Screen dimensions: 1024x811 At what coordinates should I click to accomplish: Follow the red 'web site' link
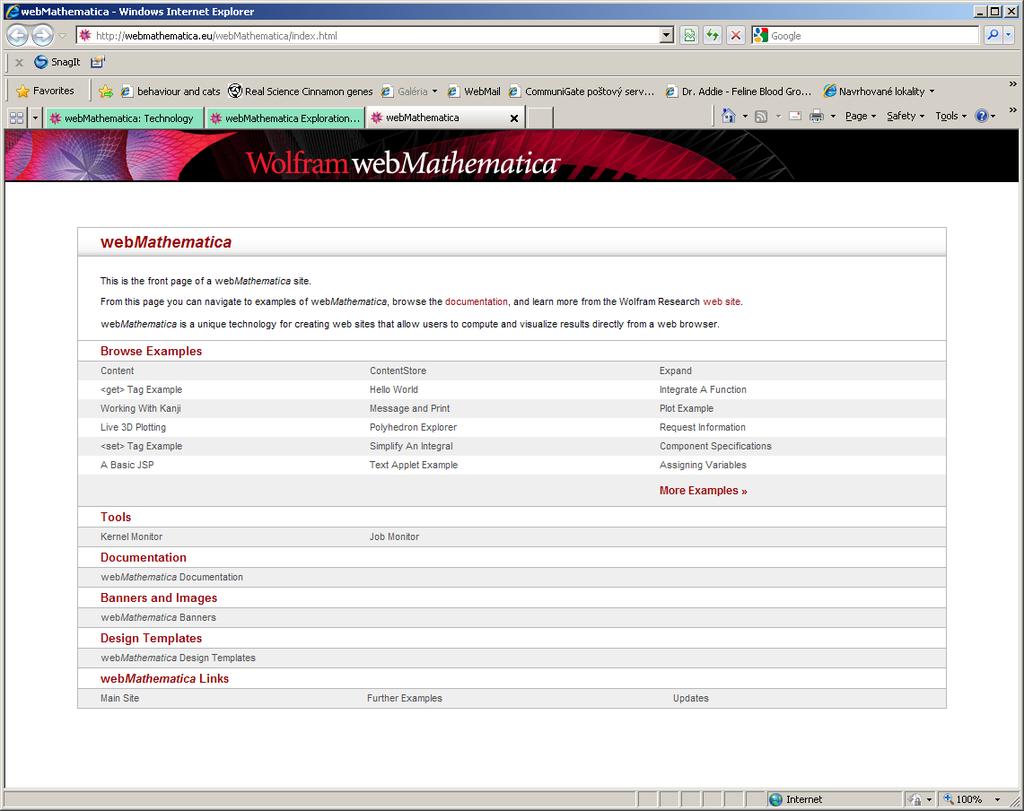click(x=722, y=302)
